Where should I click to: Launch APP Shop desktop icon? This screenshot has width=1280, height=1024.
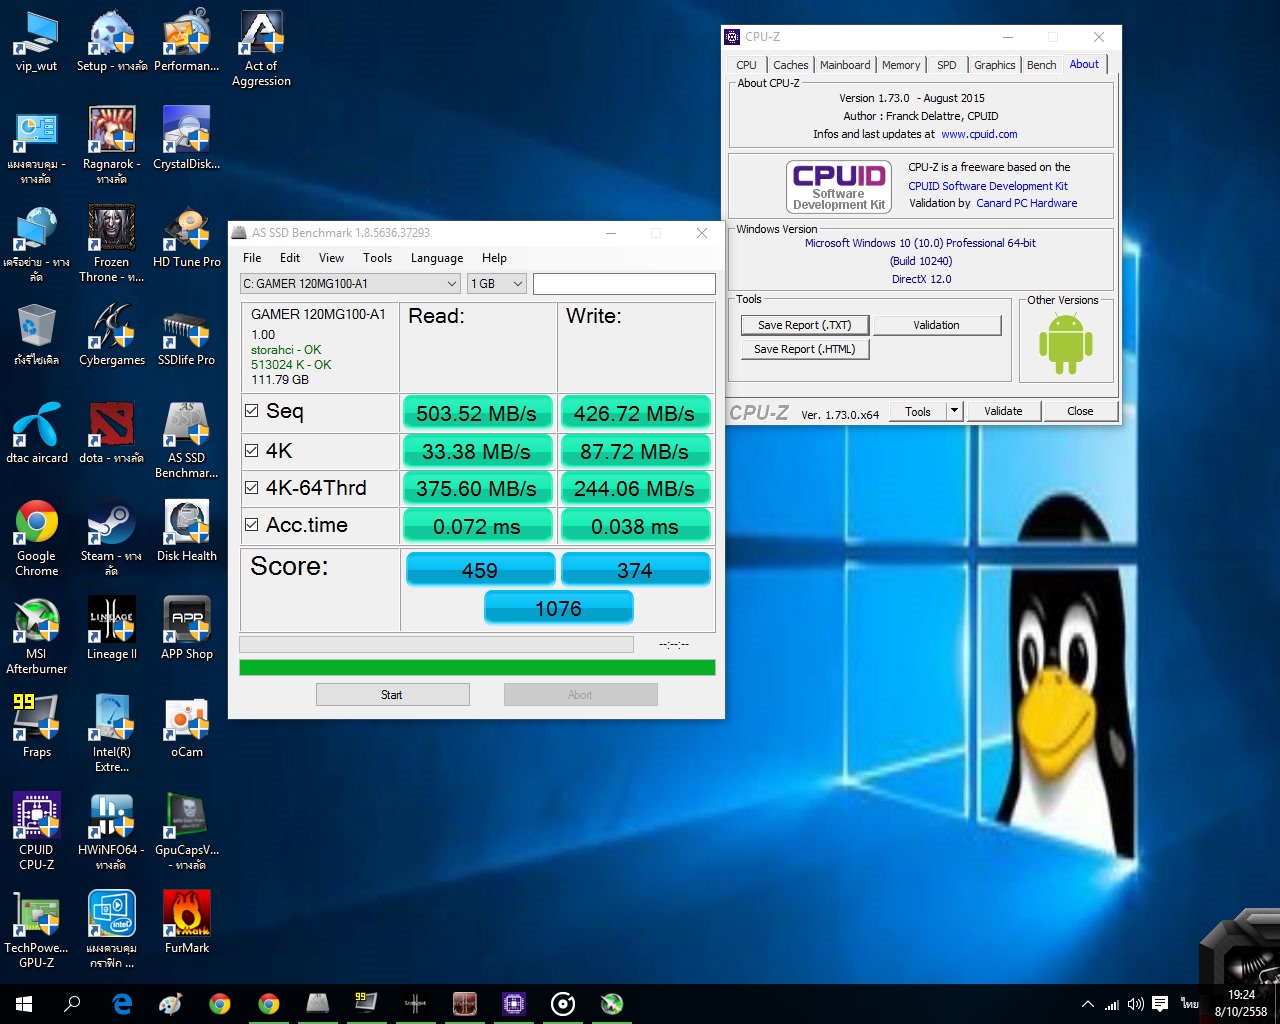pyautogui.click(x=187, y=629)
